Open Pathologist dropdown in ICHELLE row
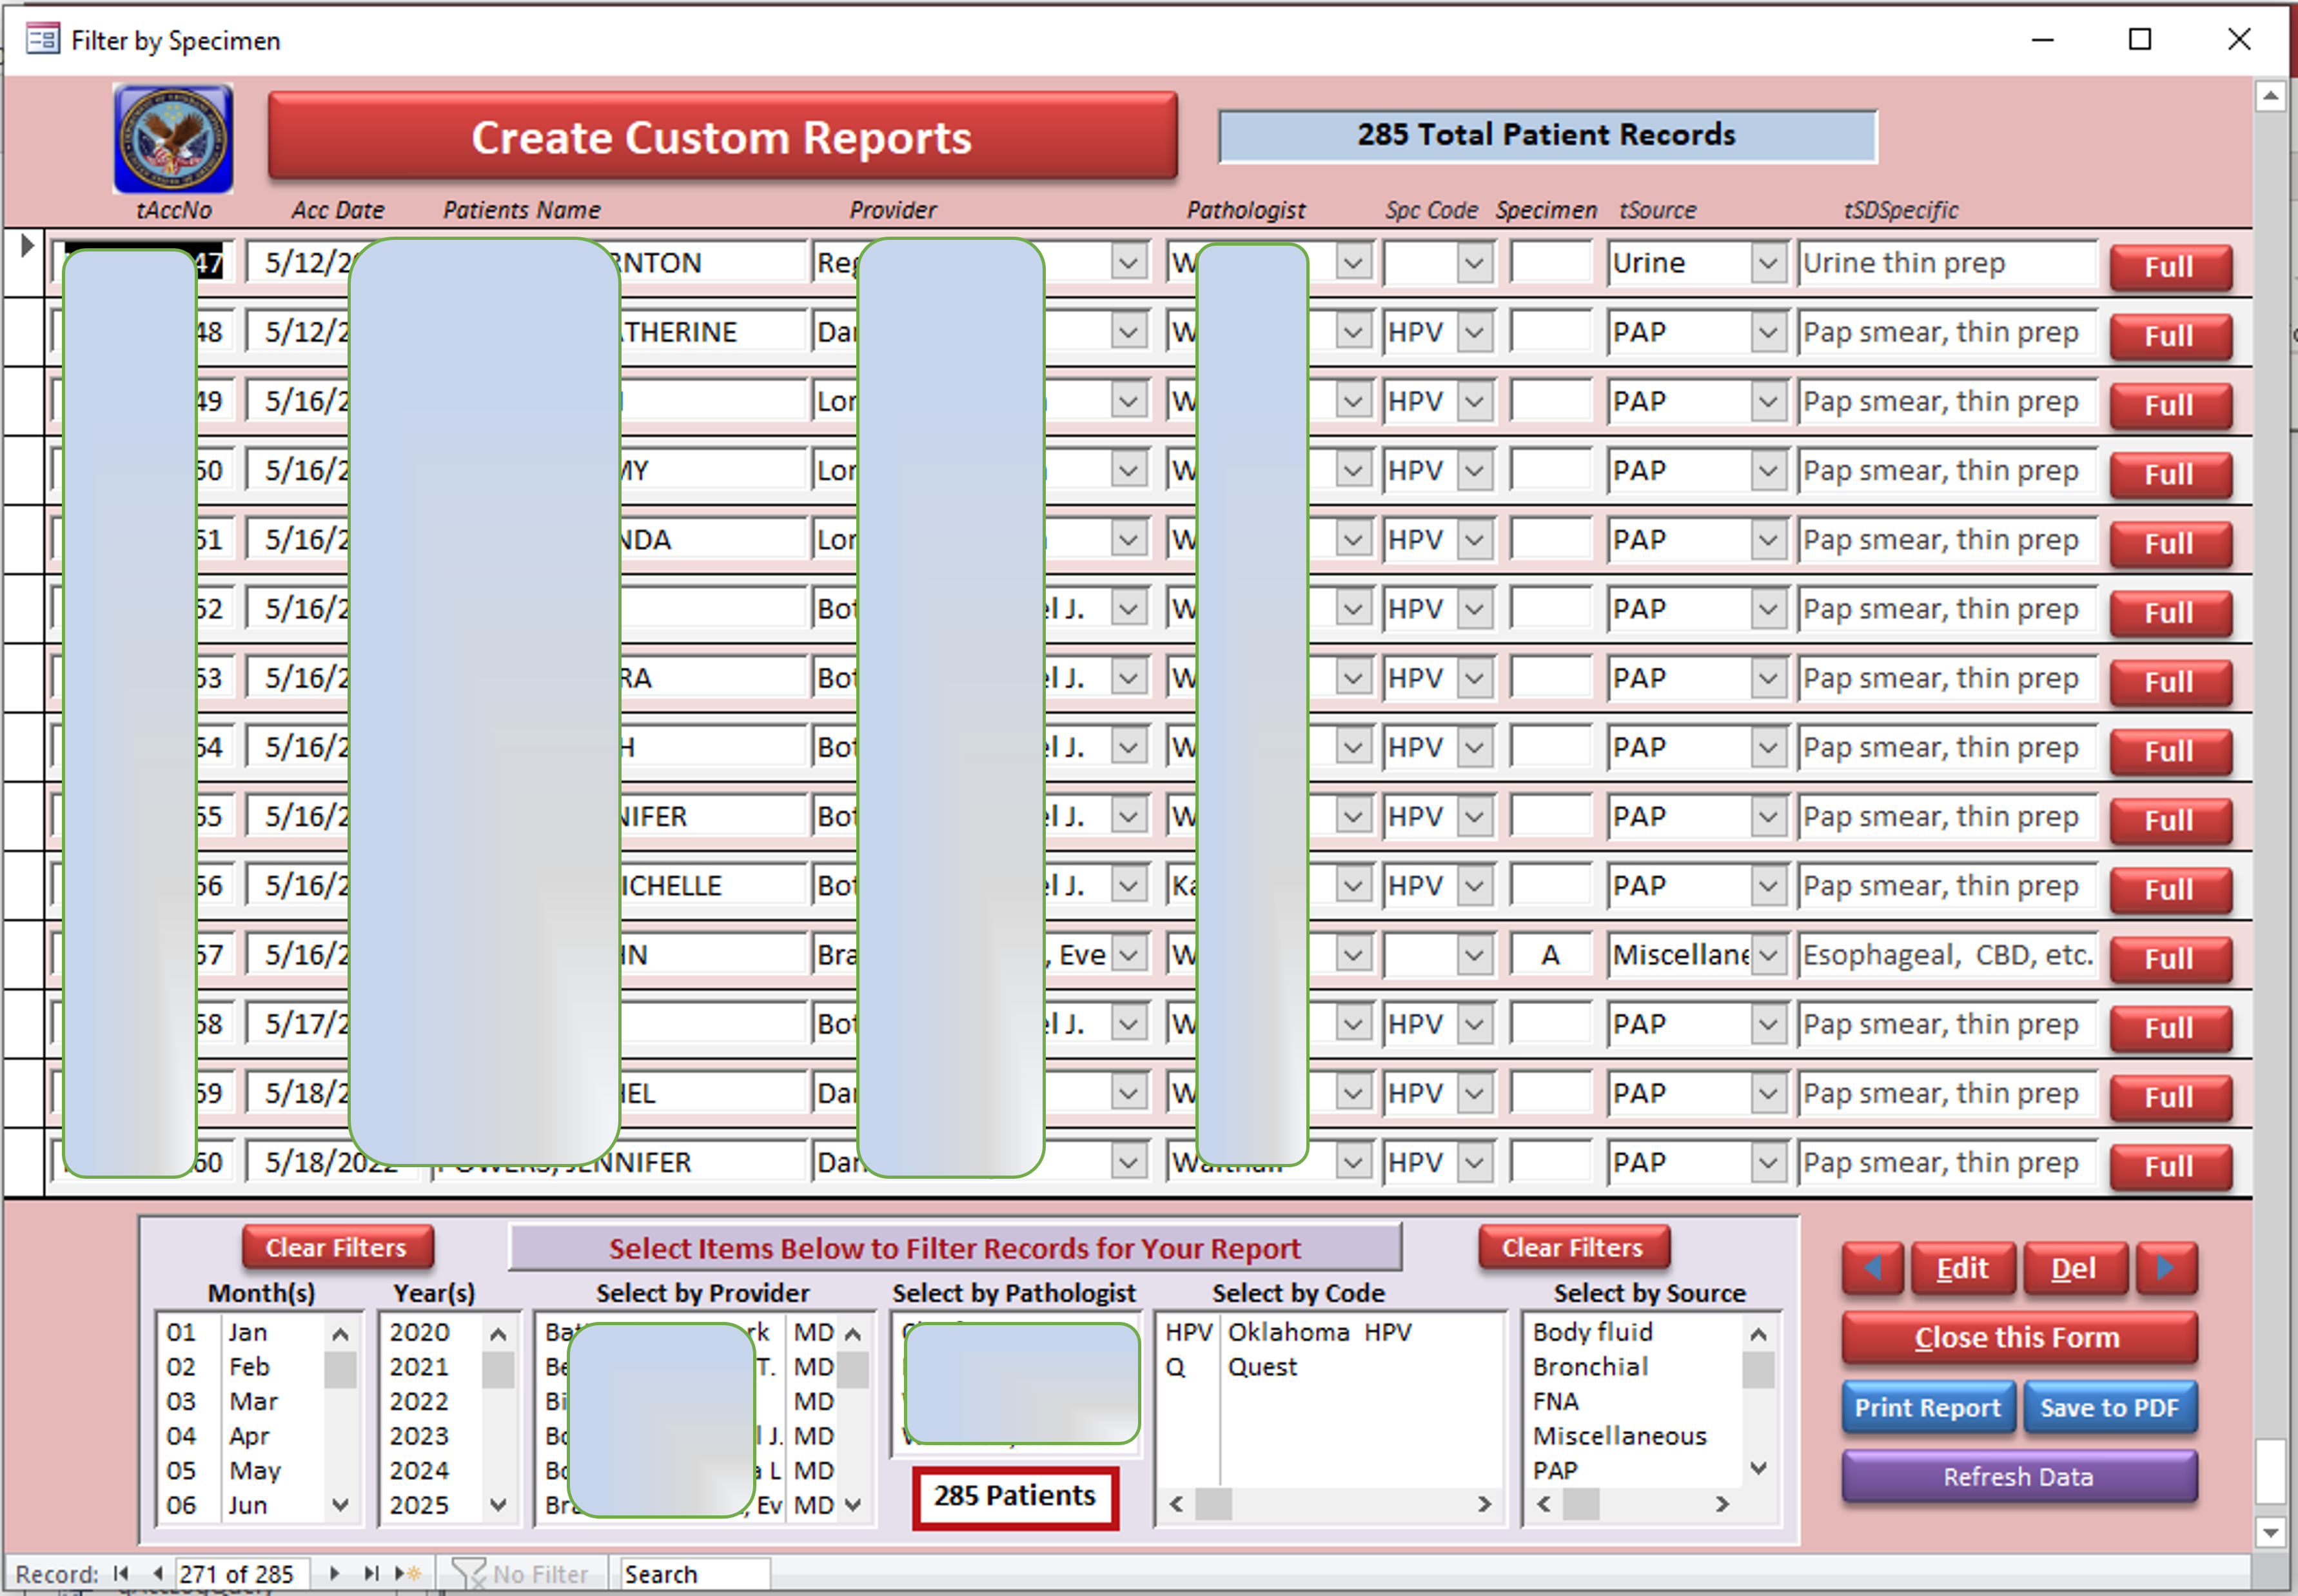The width and height of the screenshot is (2298, 1596). click(1353, 886)
